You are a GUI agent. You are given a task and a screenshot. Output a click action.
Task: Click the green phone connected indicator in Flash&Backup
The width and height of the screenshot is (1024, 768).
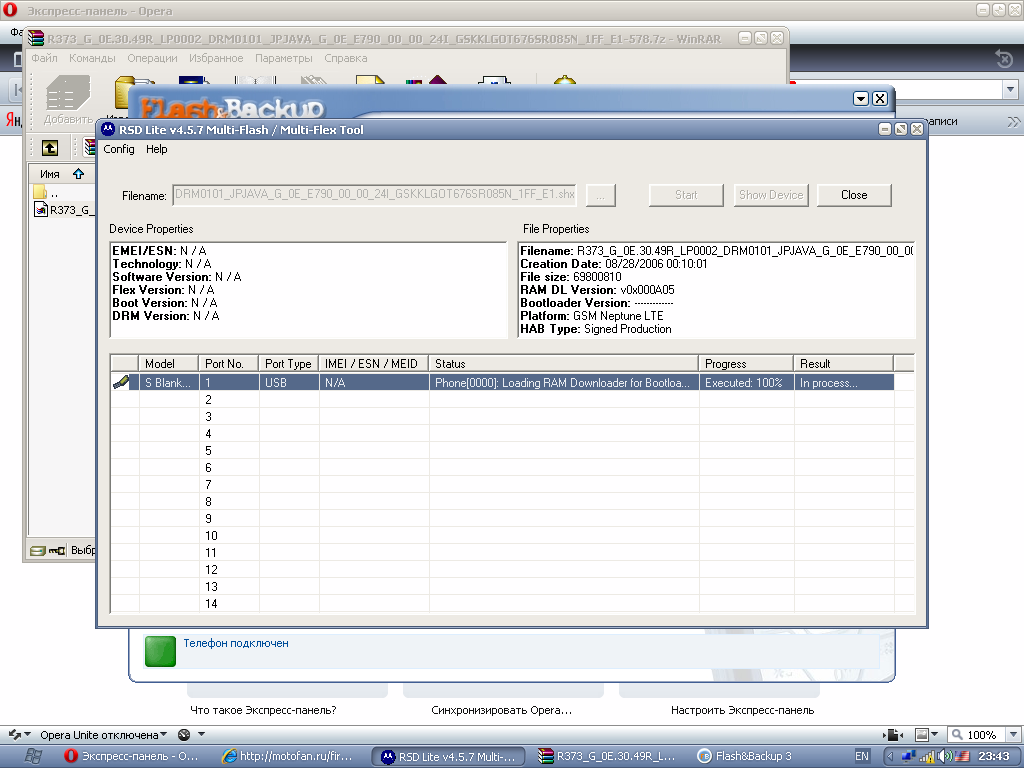[x=160, y=651]
